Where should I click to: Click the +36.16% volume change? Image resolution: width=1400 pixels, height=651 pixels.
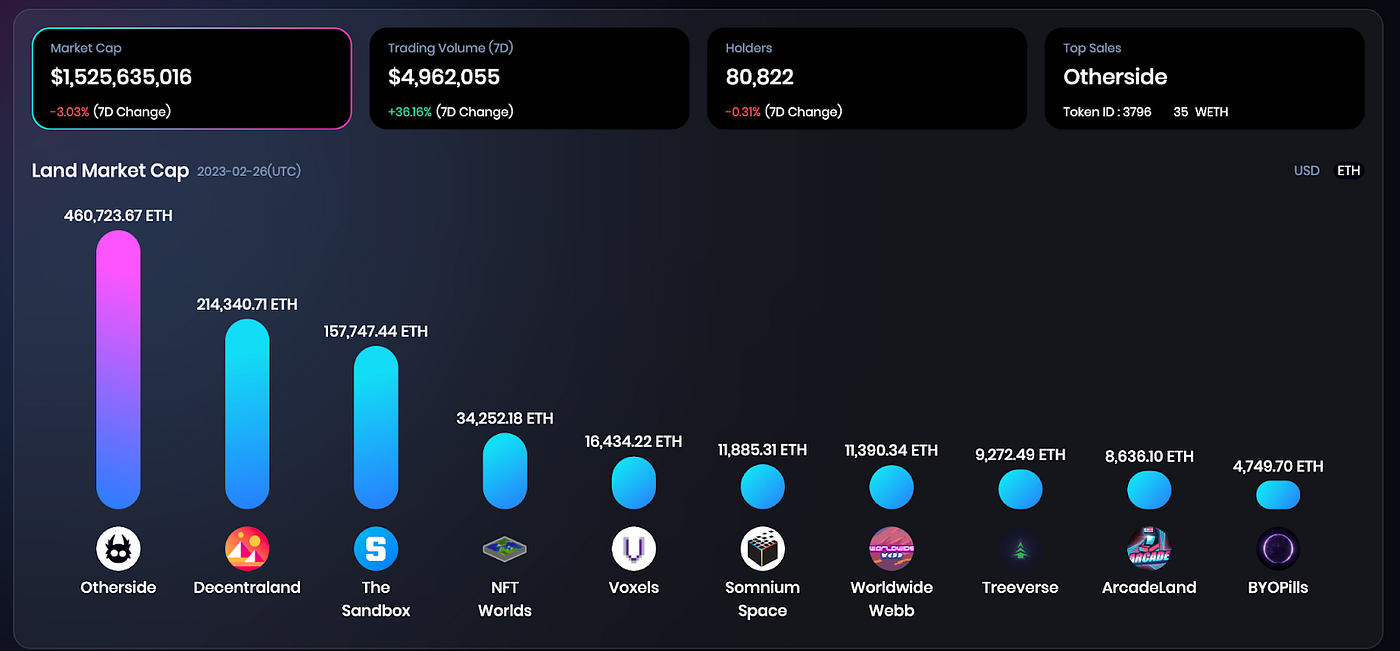click(410, 112)
